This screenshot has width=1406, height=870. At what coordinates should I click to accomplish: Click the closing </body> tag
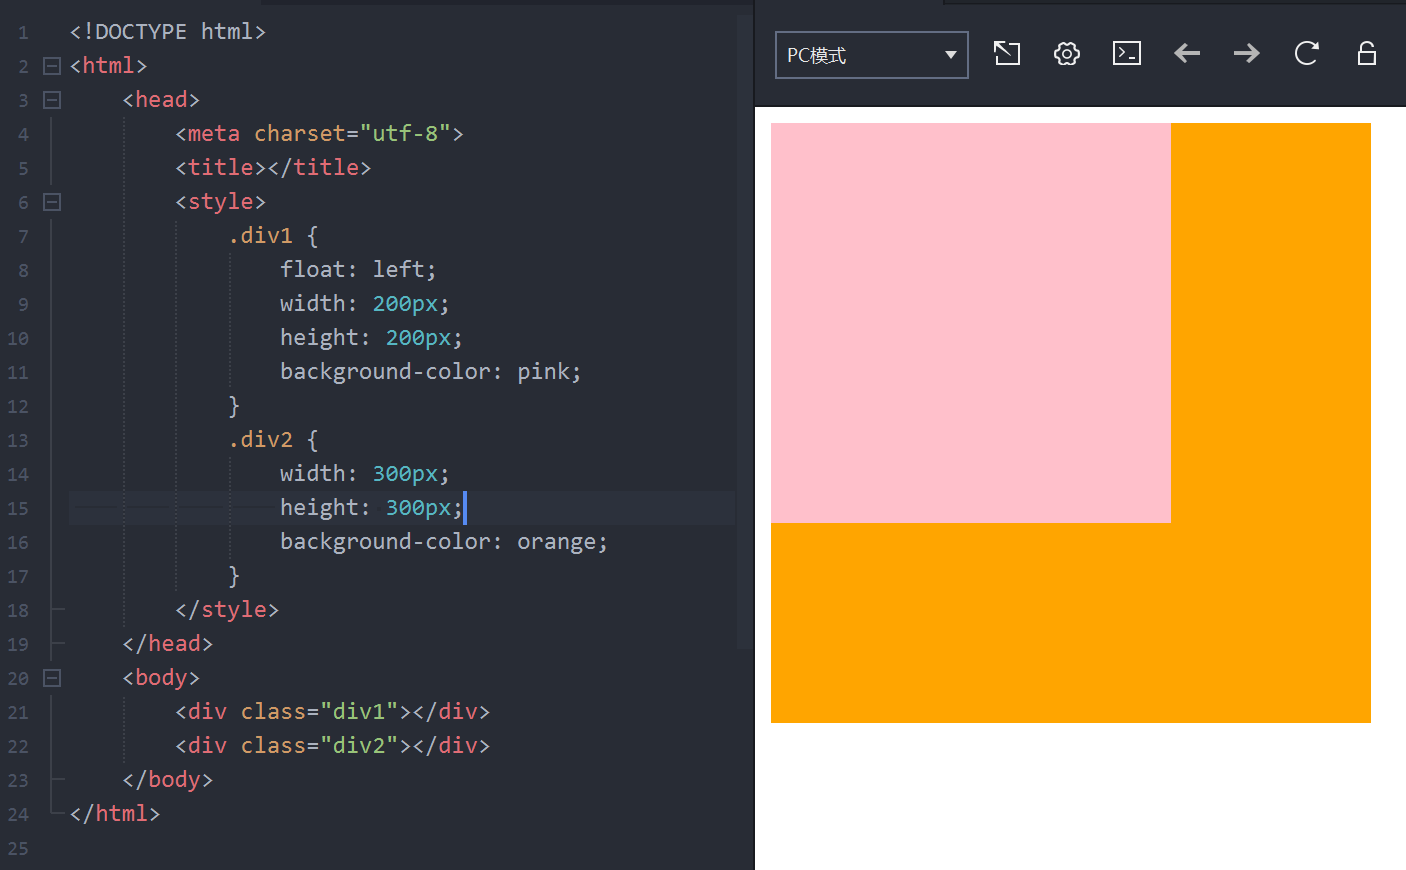[x=168, y=780]
